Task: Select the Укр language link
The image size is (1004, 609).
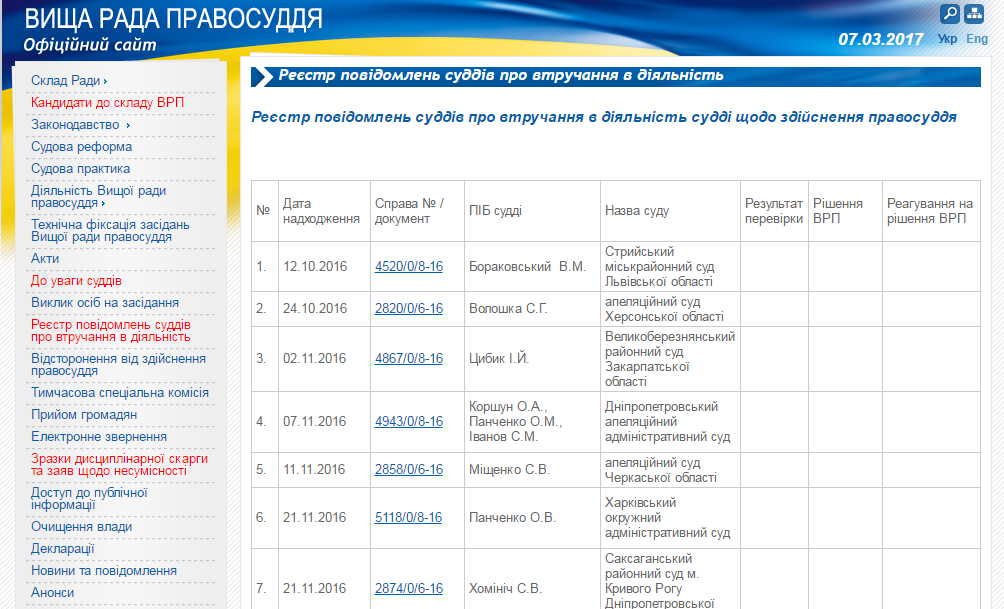Action: (x=947, y=39)
